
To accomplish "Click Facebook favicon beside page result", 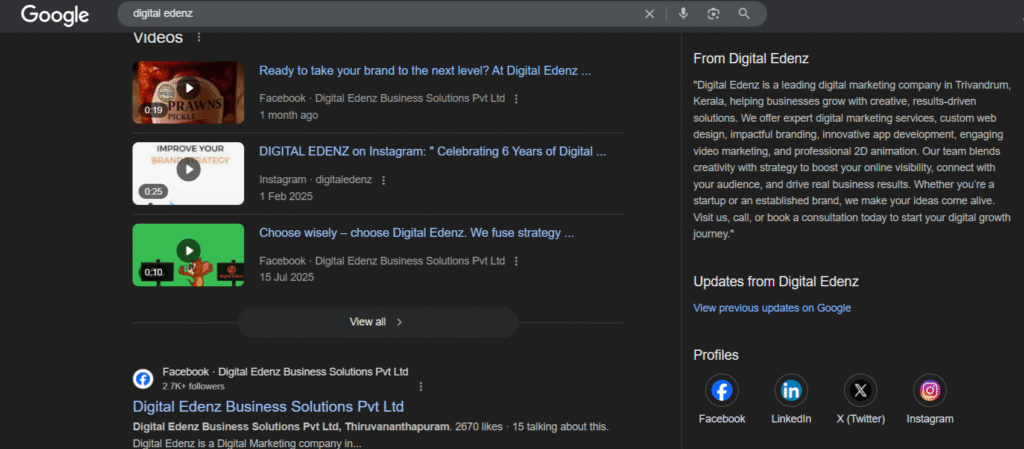I will [x=143, y=379].
